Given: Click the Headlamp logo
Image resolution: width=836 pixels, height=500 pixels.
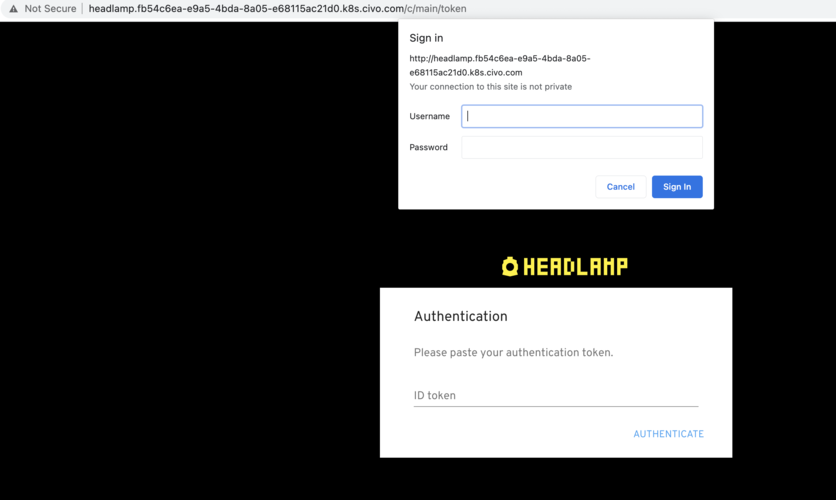Looking at the screenshot, I should click(565, 267).
